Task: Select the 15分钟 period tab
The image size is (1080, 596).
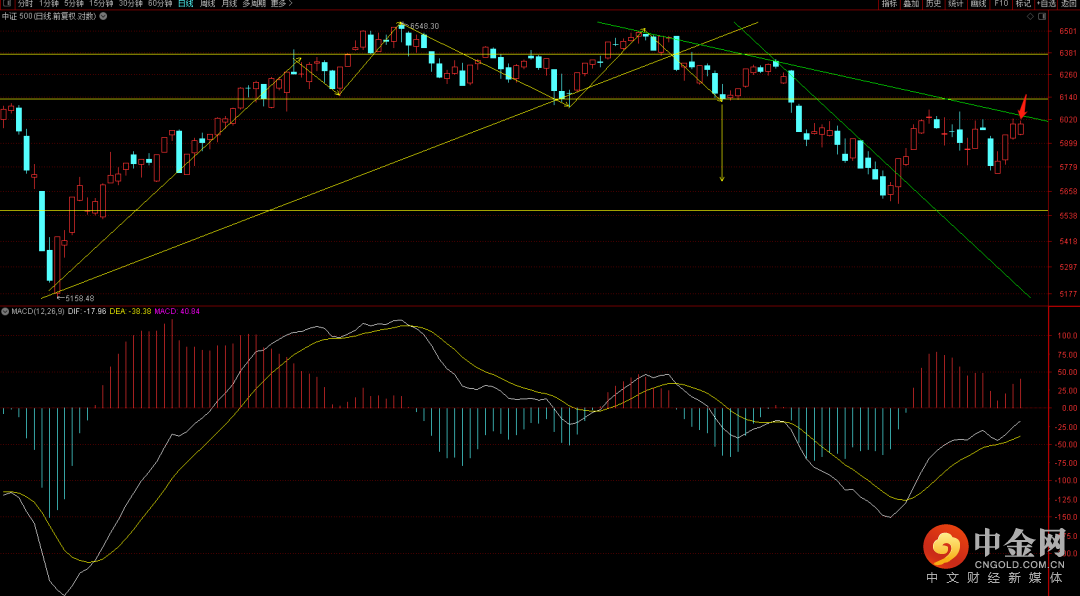Action: [101, 3]
